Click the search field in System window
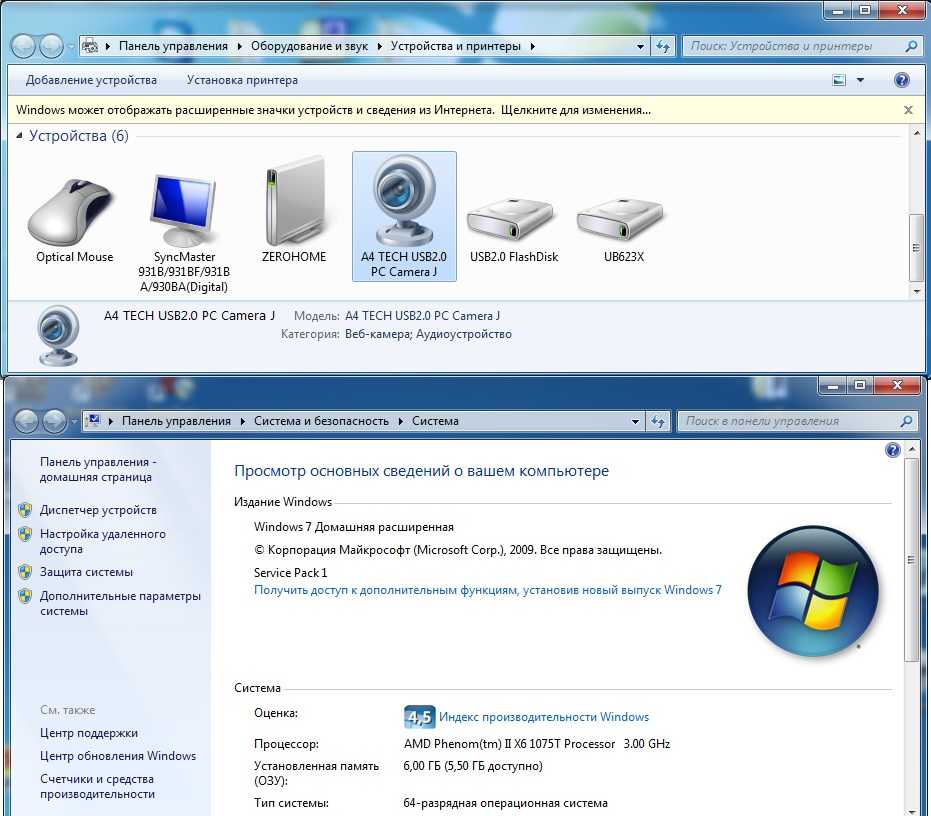The width and height of the screenshot is (931, 816). [790, 421]
